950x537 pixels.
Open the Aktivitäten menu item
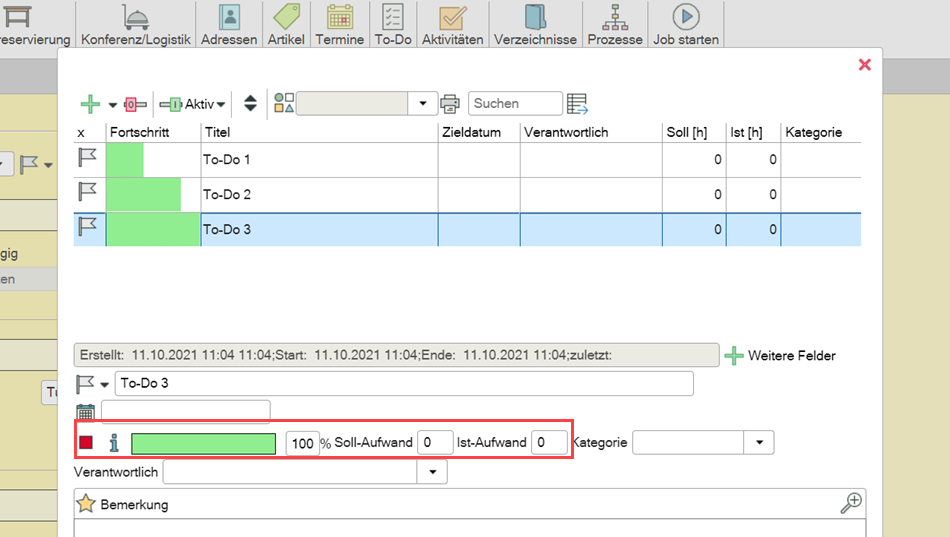452,25
